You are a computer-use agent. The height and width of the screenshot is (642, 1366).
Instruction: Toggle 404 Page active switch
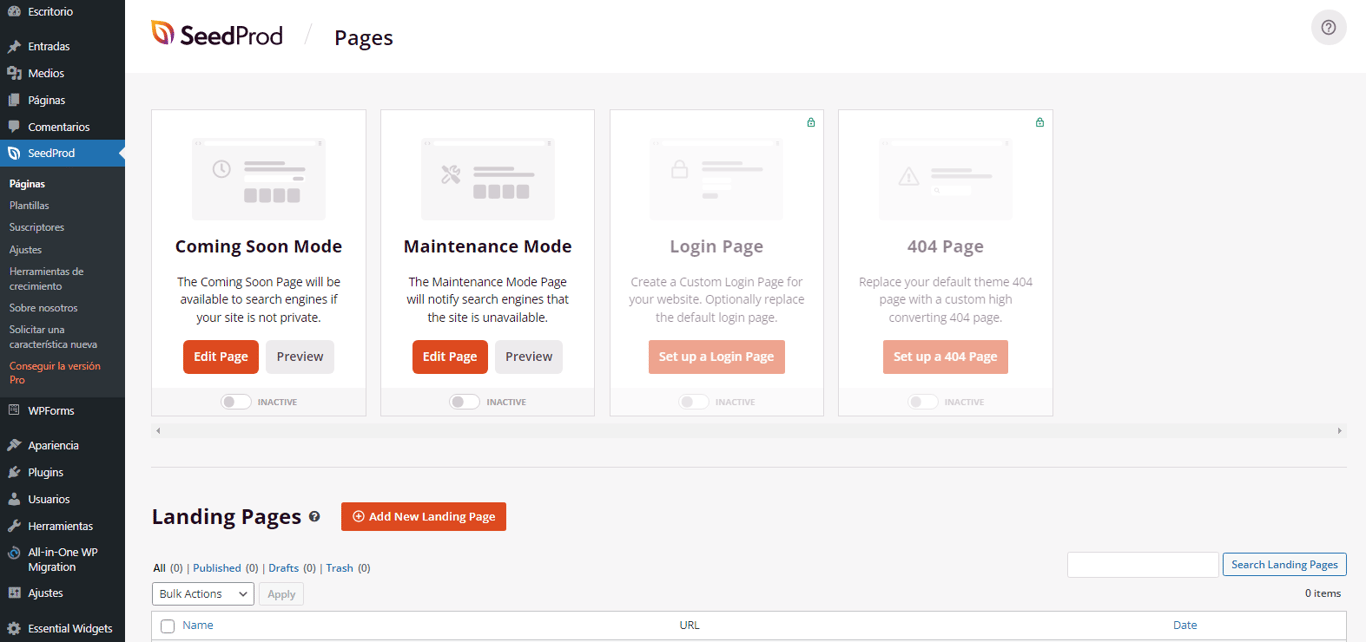[x=923, y=402]
